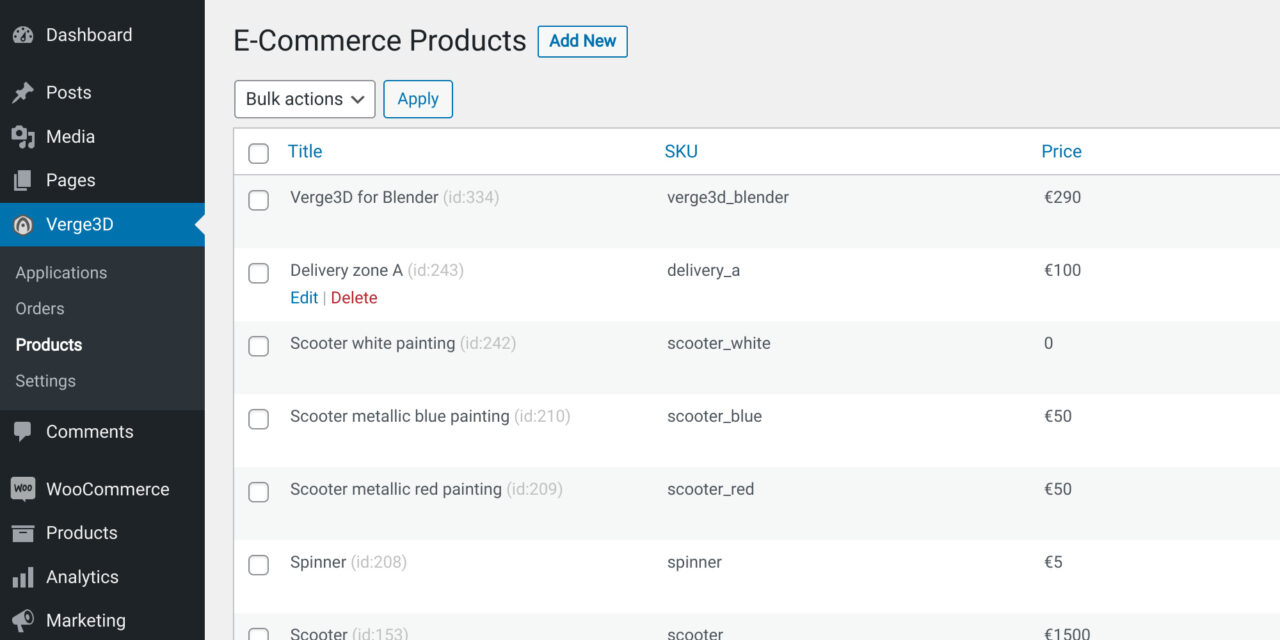
Task: Click the spinner SKU cell
Action: tap(694, 563)
